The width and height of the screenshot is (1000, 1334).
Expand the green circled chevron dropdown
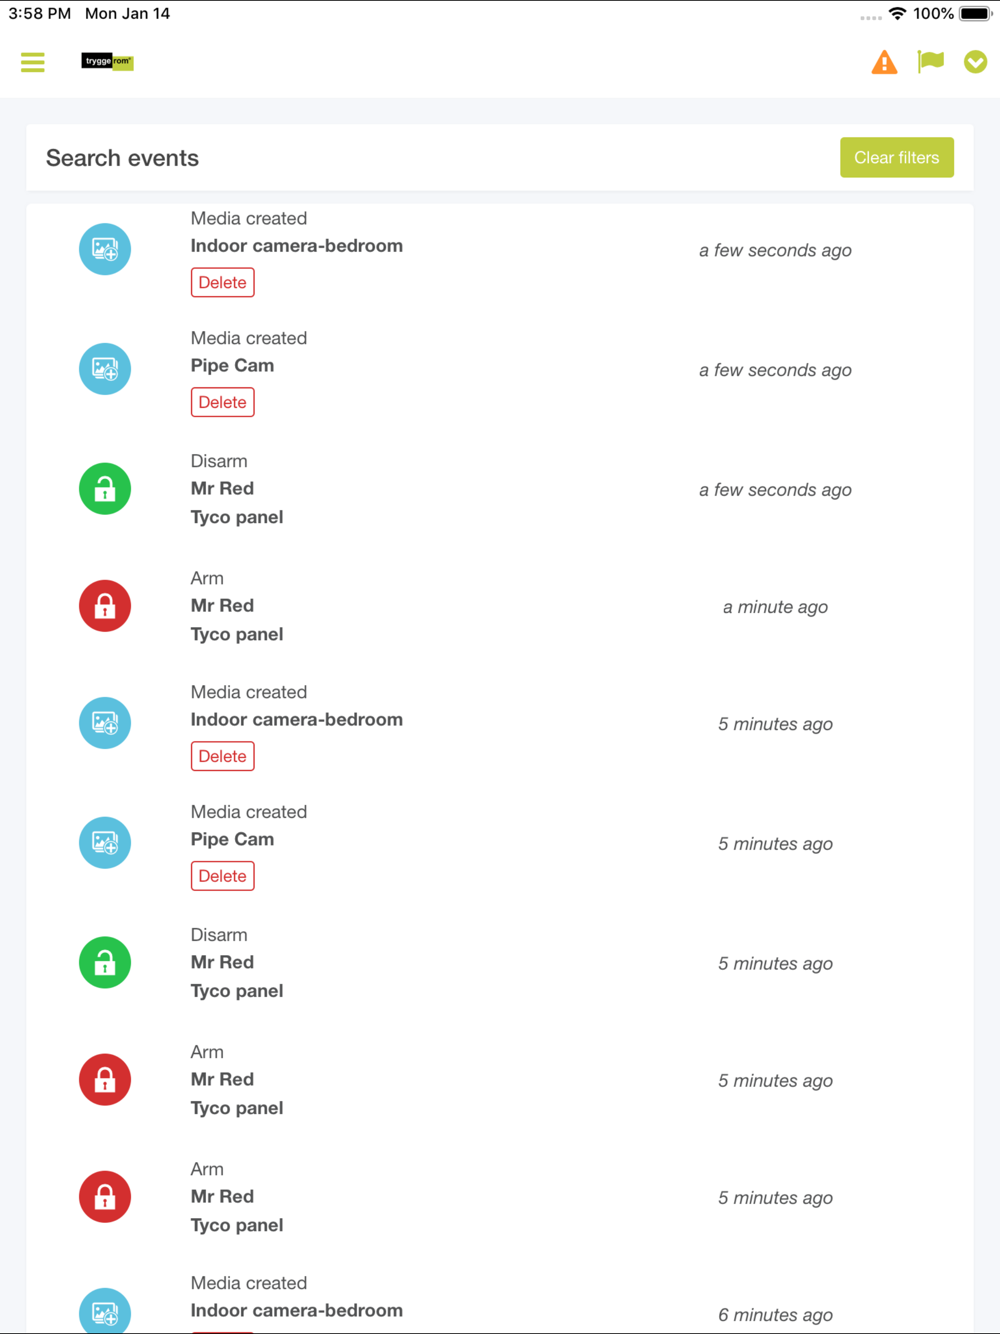[976, 62]
